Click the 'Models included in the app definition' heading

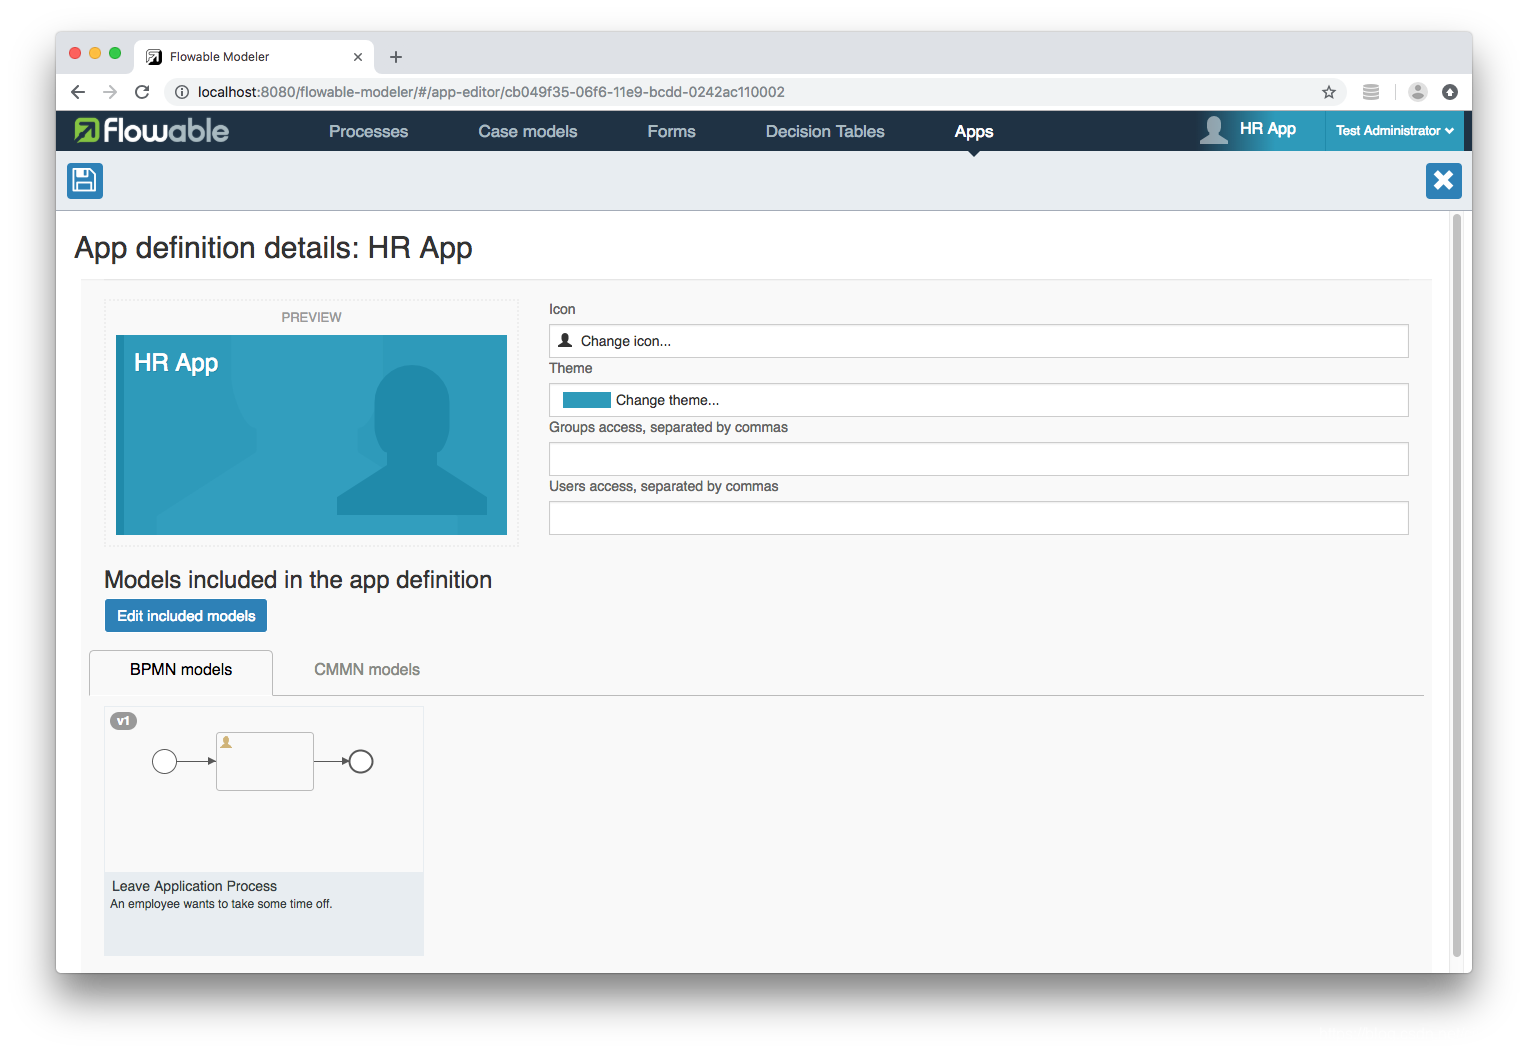click(x=298, y=580)
